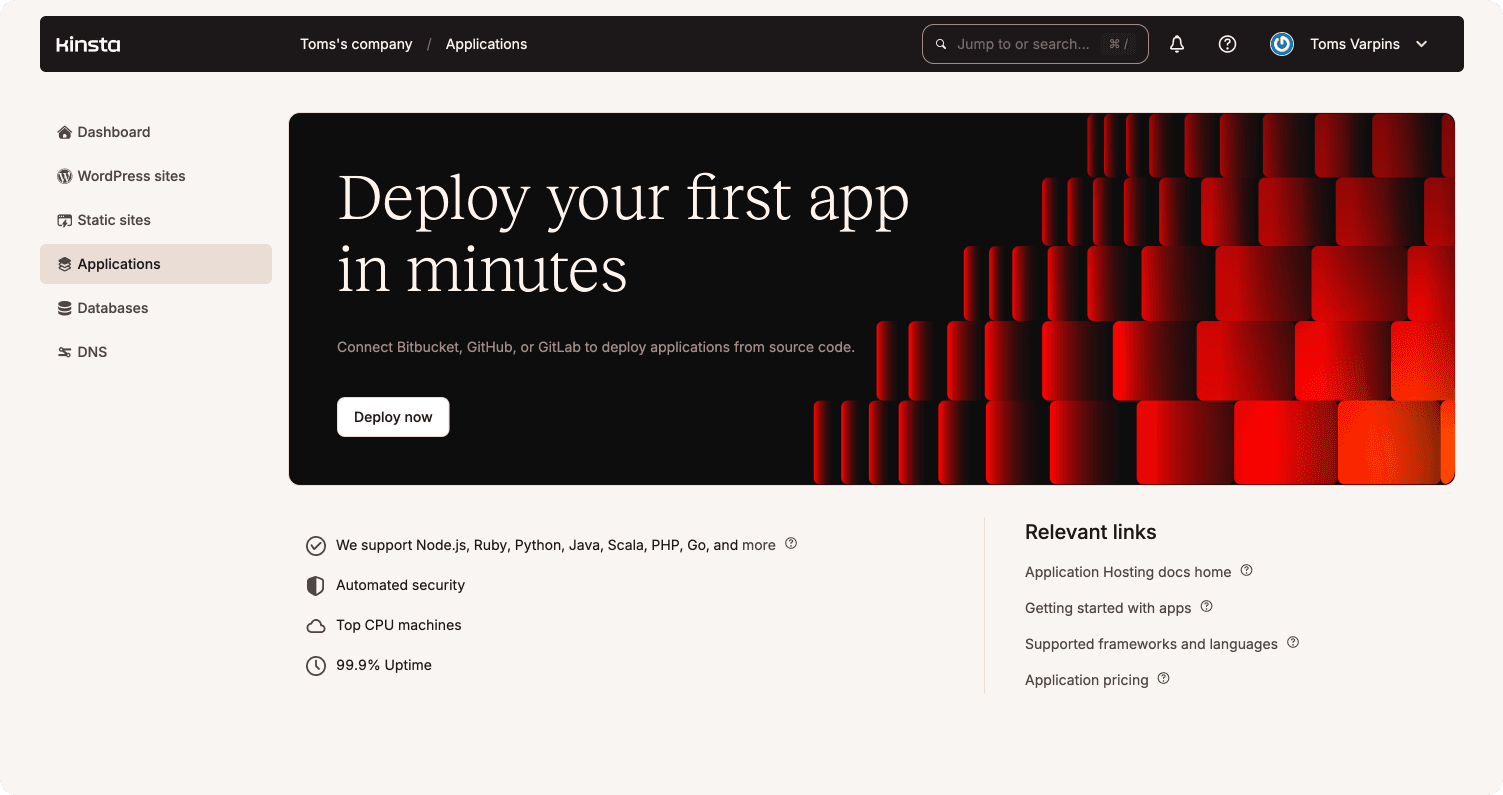The height and width of the screenshot is (795, 1503).
Task: Open Application Hosting docs home link
Action: click(1128, 572)
